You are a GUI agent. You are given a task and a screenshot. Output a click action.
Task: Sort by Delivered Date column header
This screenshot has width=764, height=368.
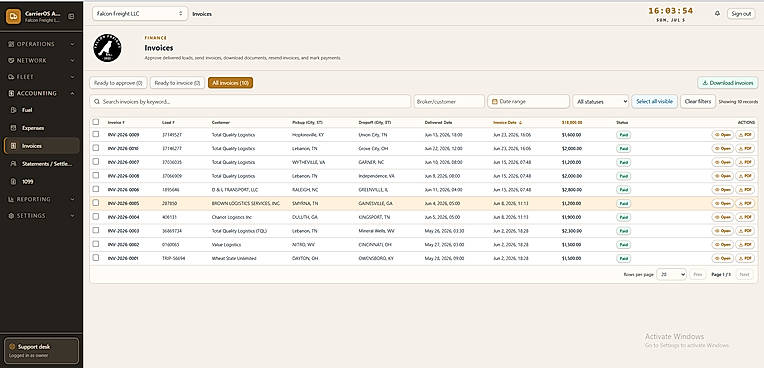pos(438,122)
